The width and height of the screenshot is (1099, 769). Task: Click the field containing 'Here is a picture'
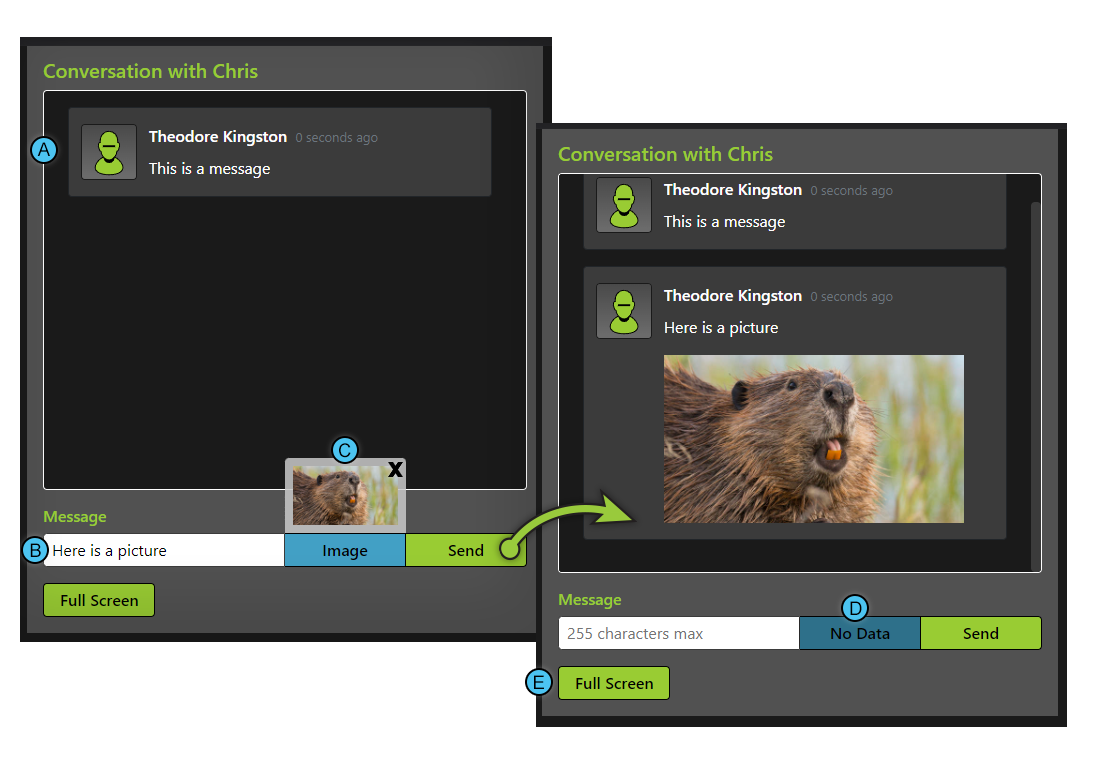pos(164,550)
